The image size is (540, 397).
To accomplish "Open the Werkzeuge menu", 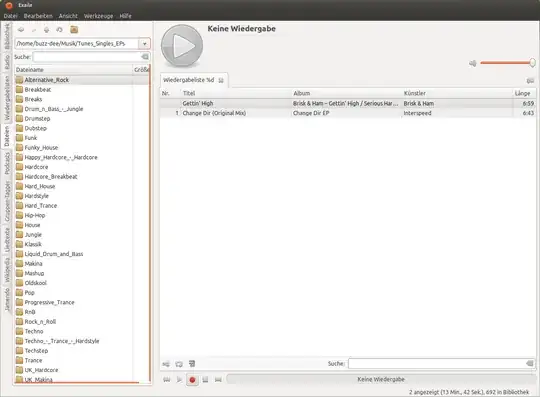I will pyautogui.click(x=98, y=16).
